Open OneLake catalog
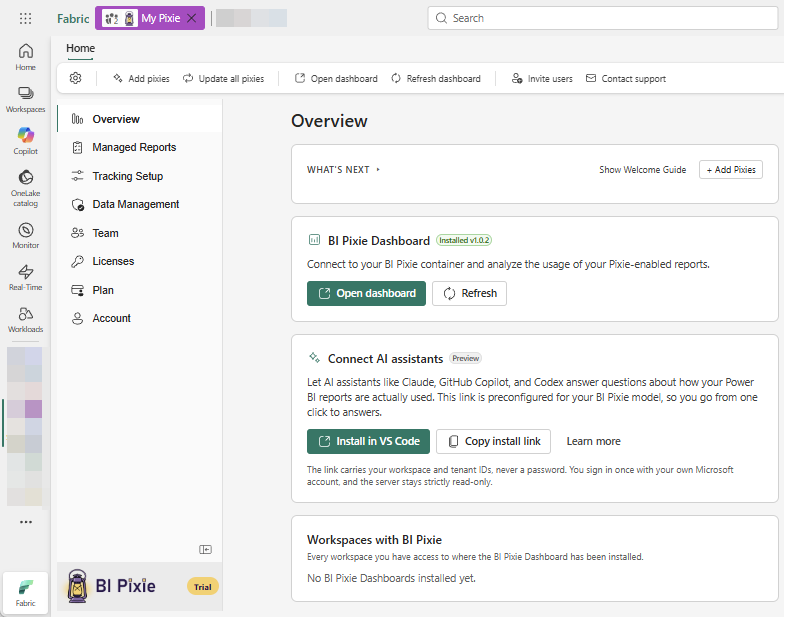The height and width of the screenshot is (617, 794). tap(25, 188)
